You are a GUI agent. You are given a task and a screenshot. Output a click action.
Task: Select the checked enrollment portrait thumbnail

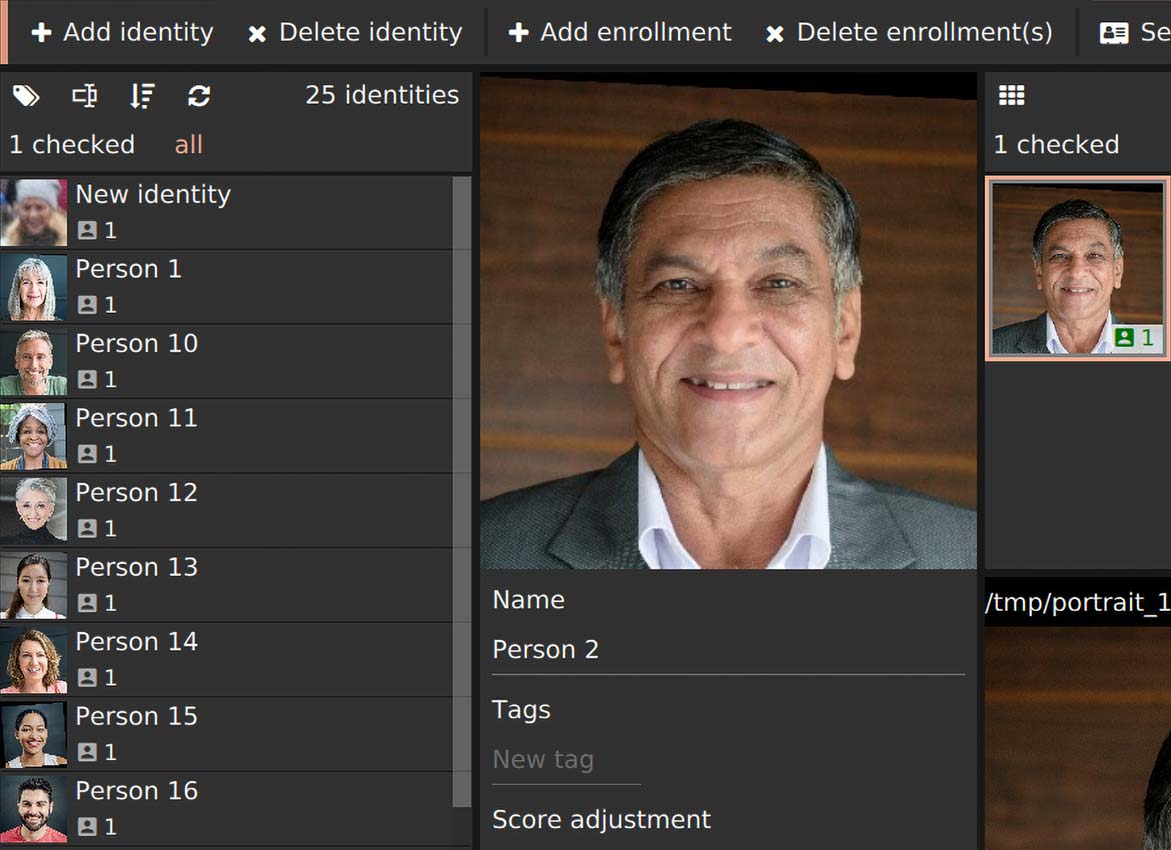[x=1077, y=268]
